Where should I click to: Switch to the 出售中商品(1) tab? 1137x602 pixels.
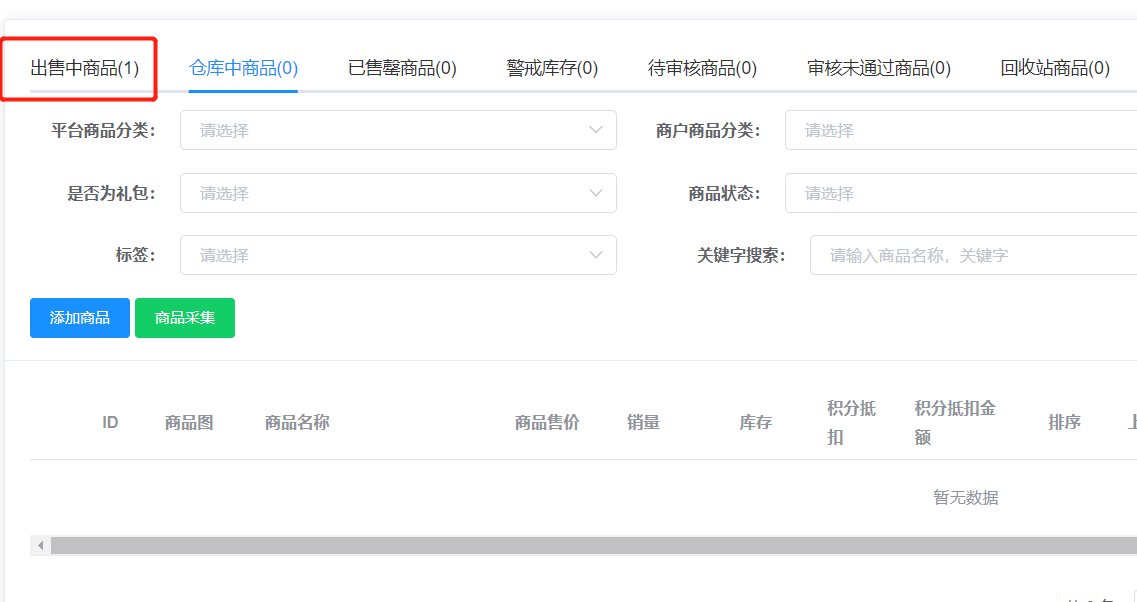point(84,68)
